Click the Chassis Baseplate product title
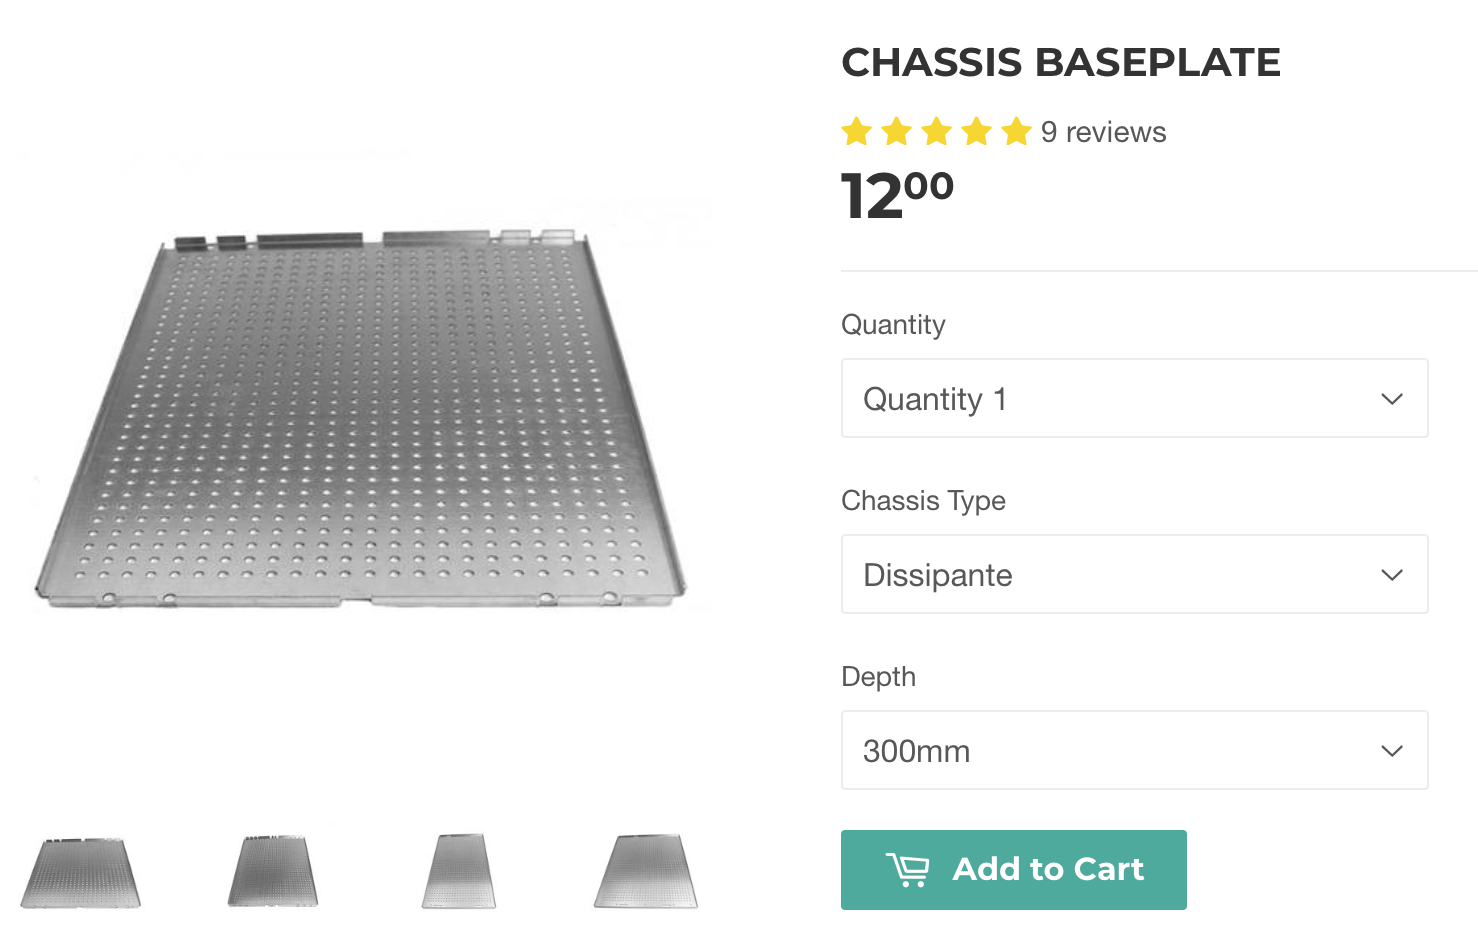Viewport: 1478px width, 928px height. coord(1061,62)
